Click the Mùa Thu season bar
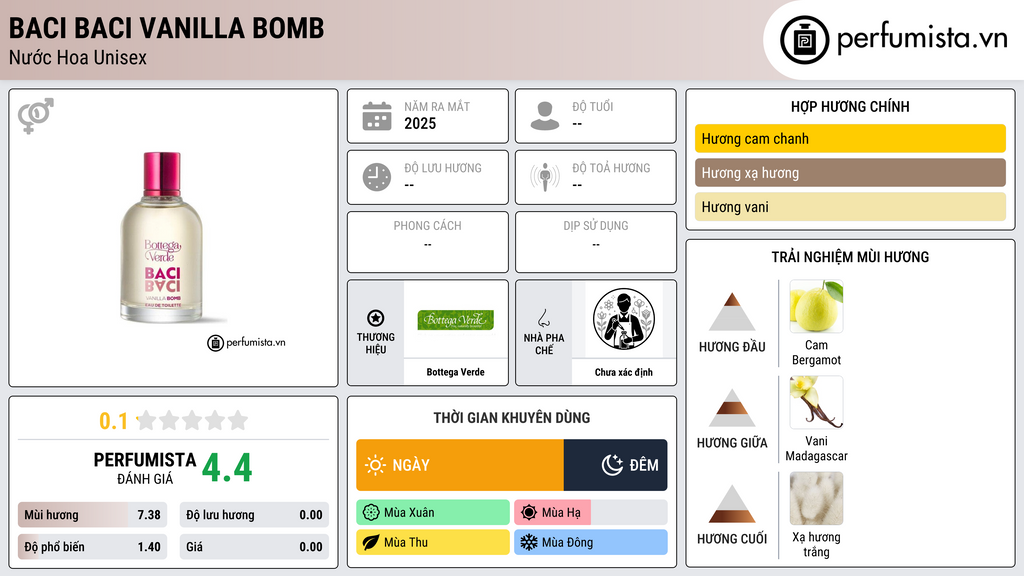 tap(433, 542)
